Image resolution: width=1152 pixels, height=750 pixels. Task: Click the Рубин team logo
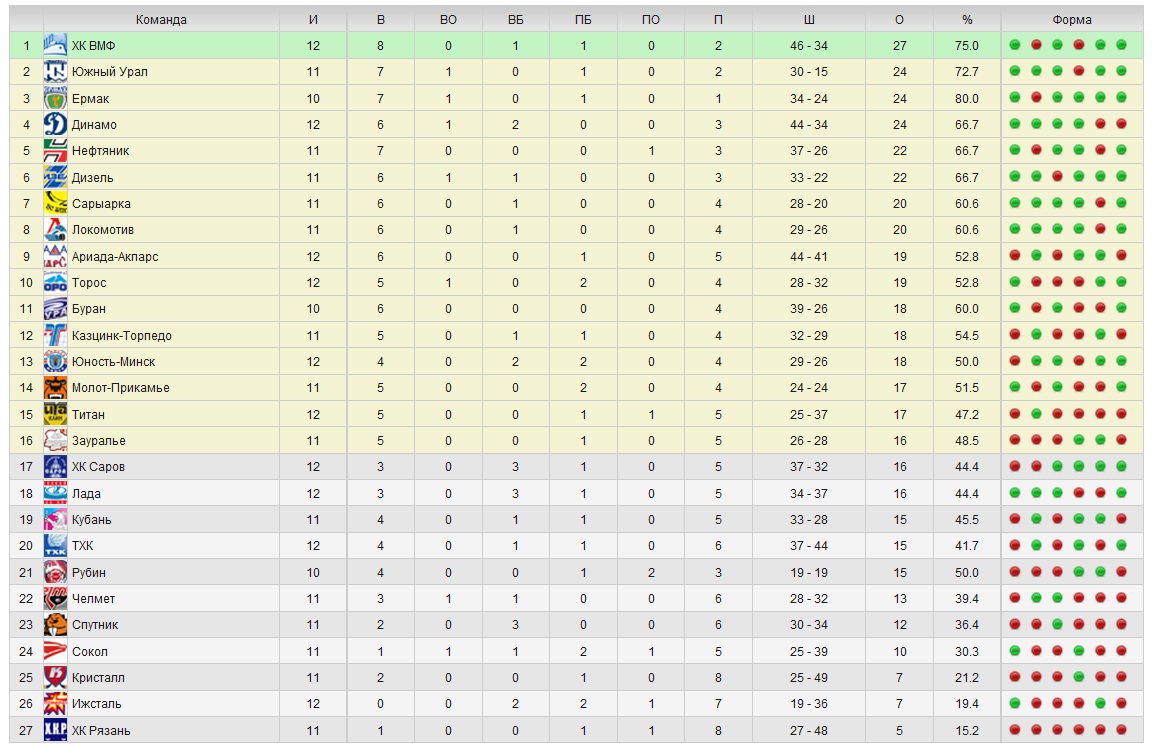pos(55,572)
